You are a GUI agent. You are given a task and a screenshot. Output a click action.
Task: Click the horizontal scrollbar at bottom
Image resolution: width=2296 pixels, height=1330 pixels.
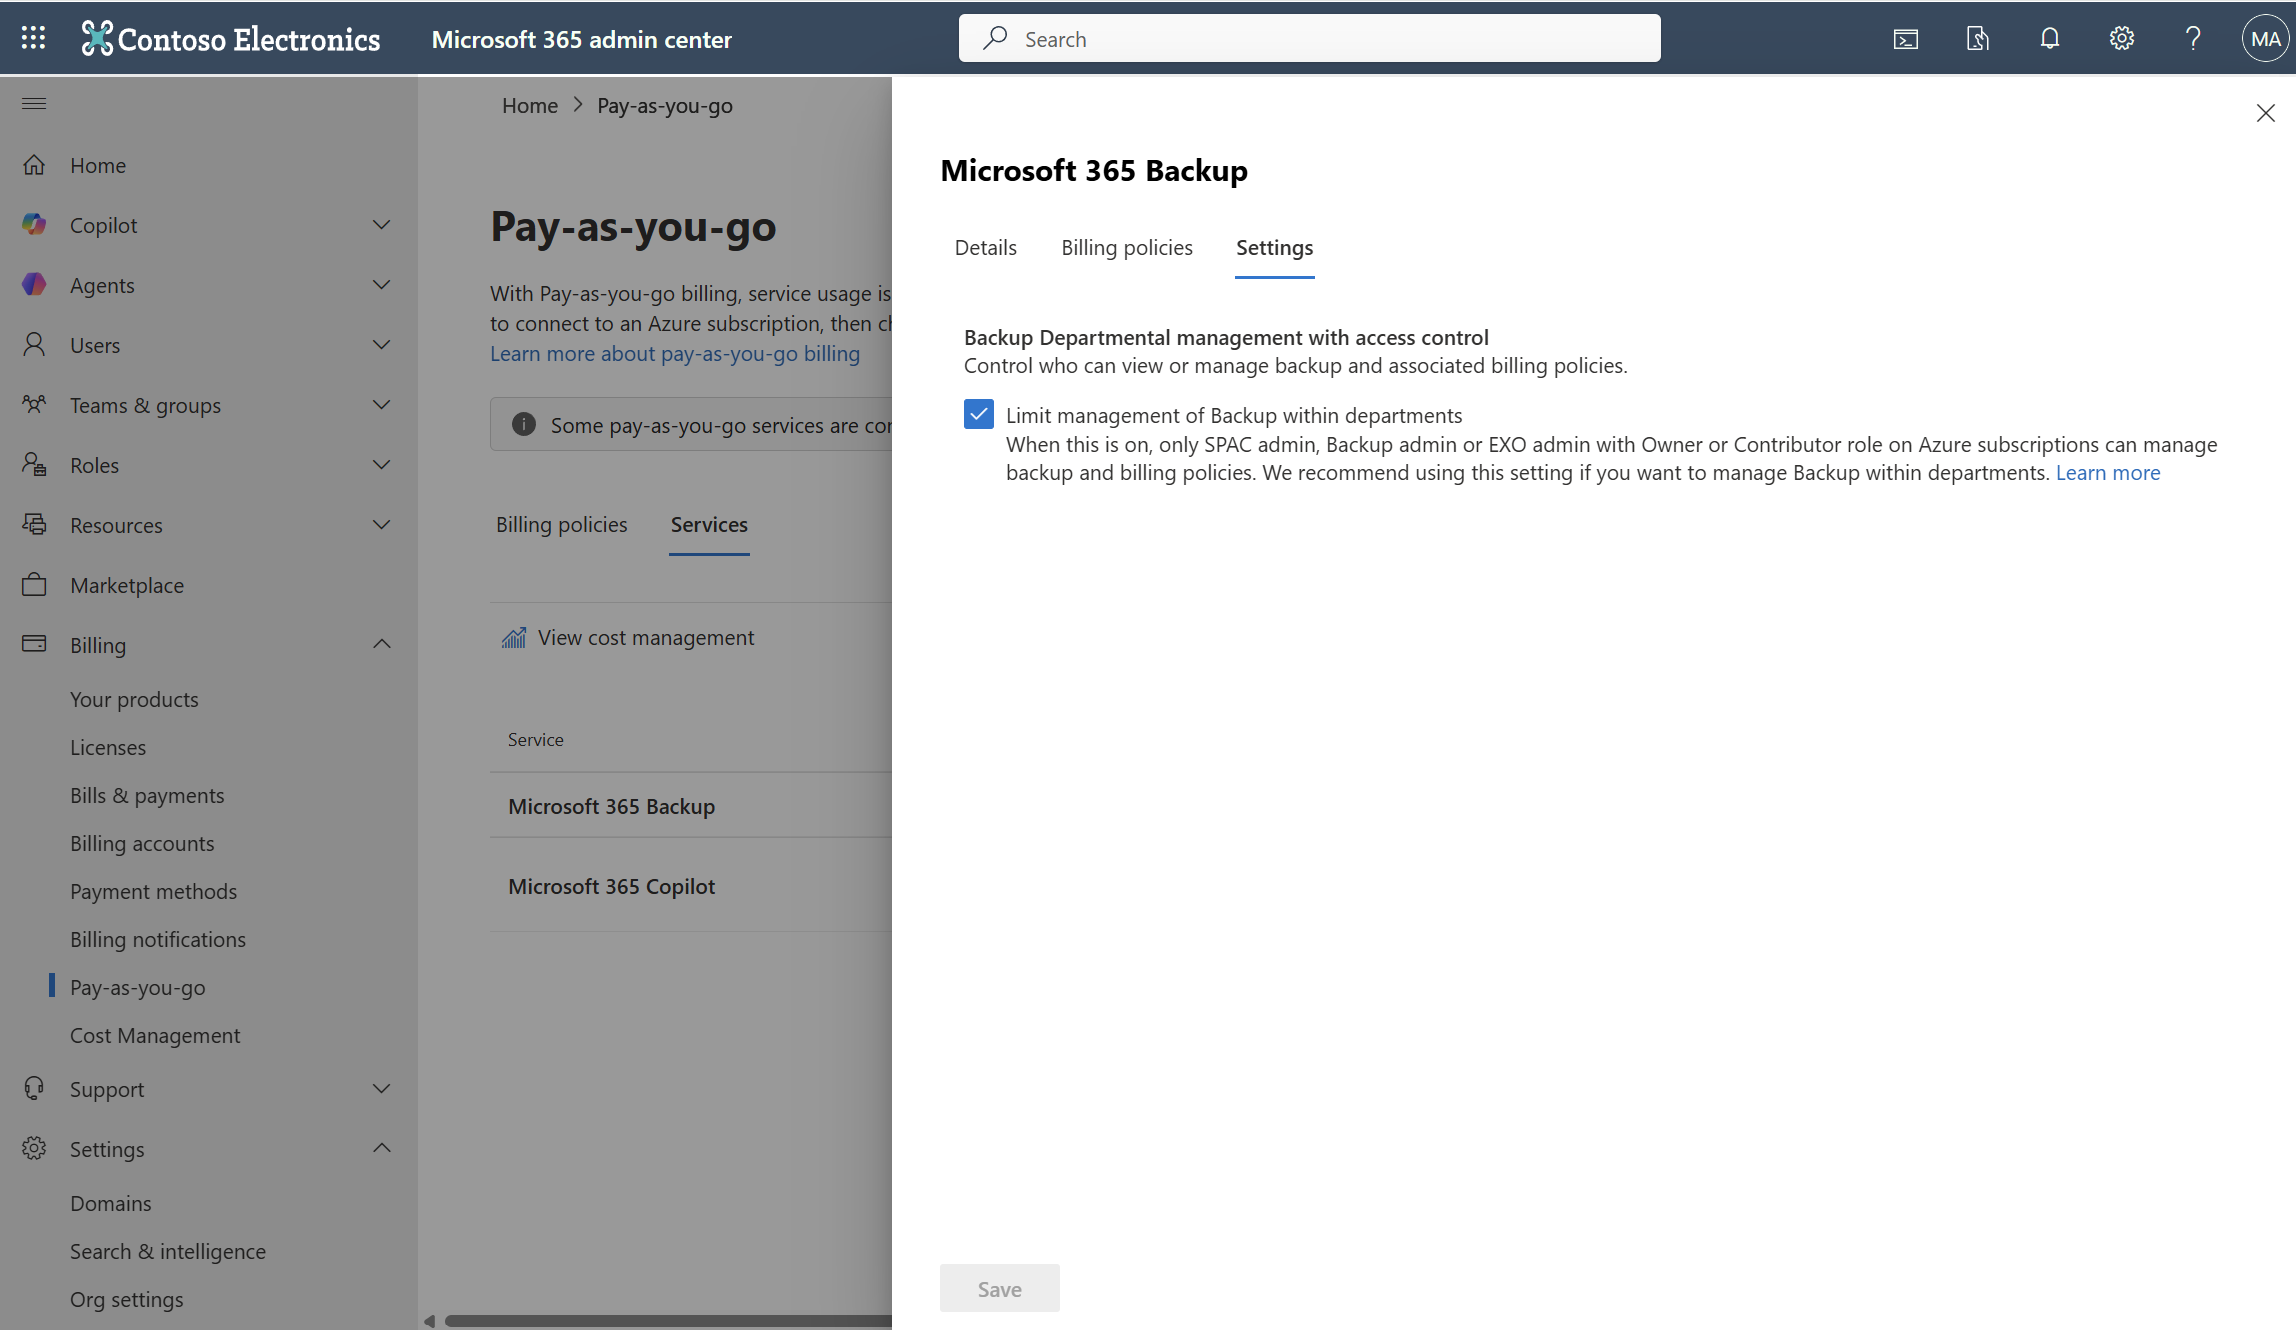click(x=668, y=1321)
